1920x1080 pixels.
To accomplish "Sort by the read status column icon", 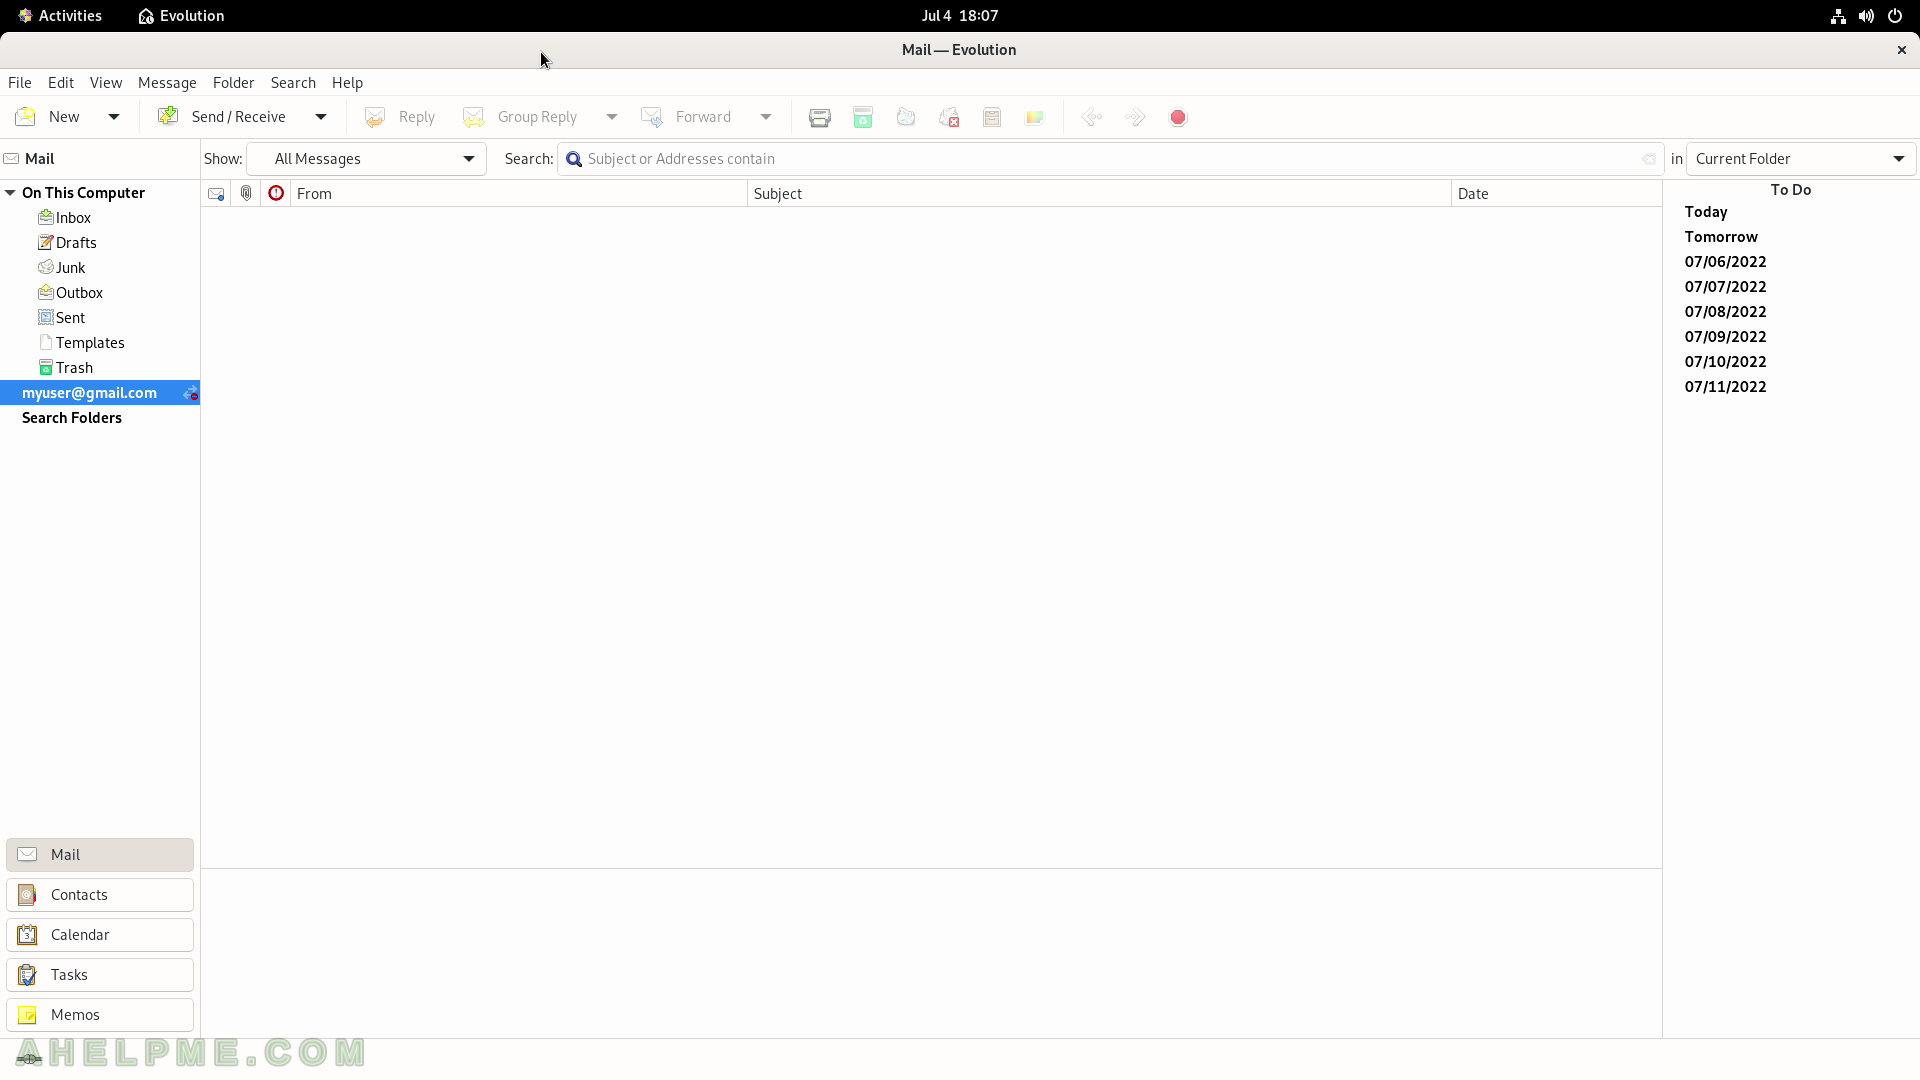I will click(x=216, y=194).
